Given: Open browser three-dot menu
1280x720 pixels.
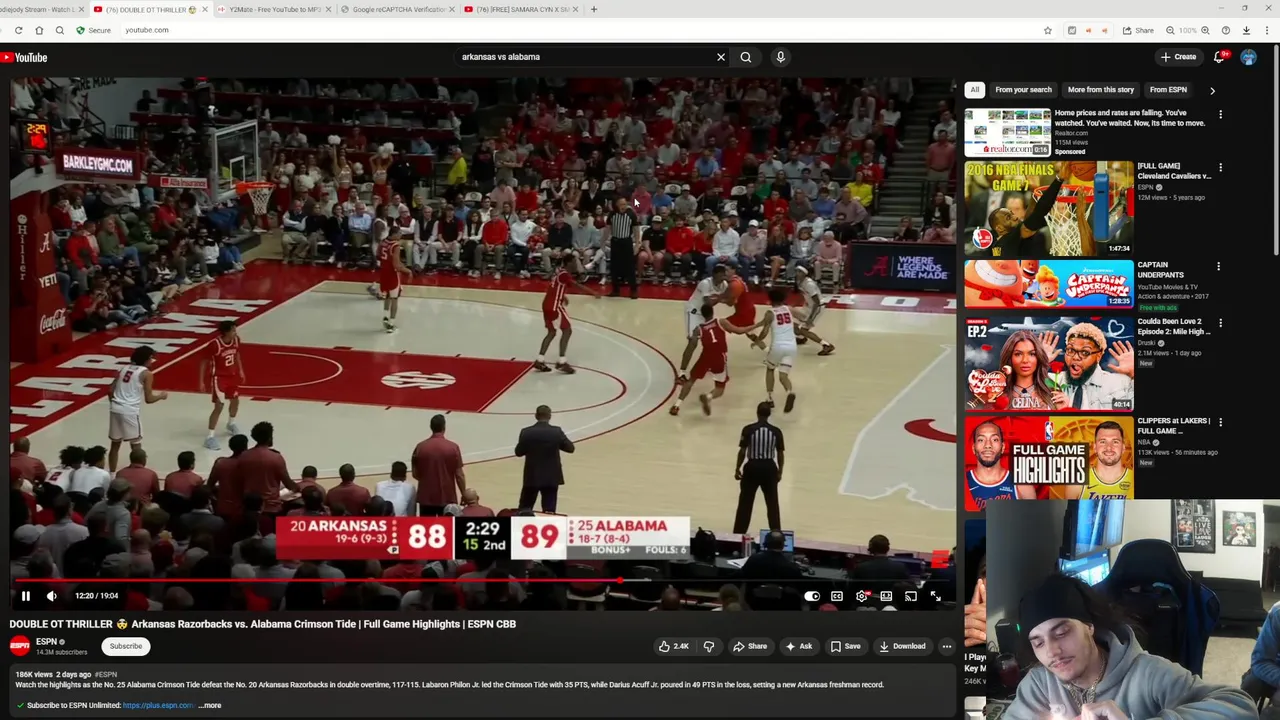Looking at the screenshot, I should coord(1267,30).
